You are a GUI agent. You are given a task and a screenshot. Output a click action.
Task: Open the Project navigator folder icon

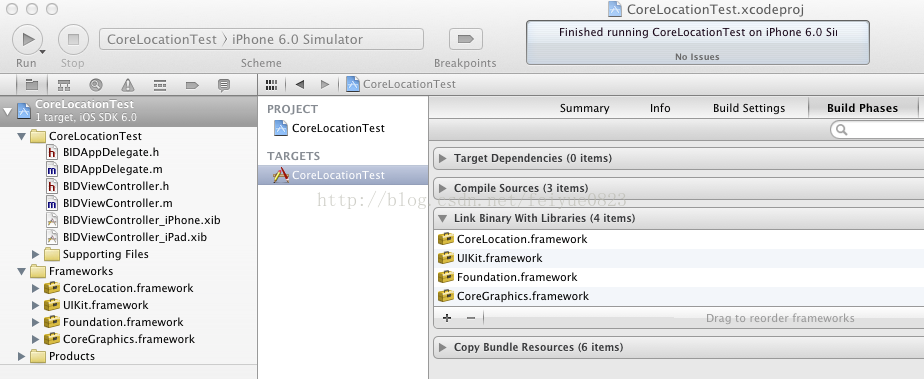click(32, 85)
